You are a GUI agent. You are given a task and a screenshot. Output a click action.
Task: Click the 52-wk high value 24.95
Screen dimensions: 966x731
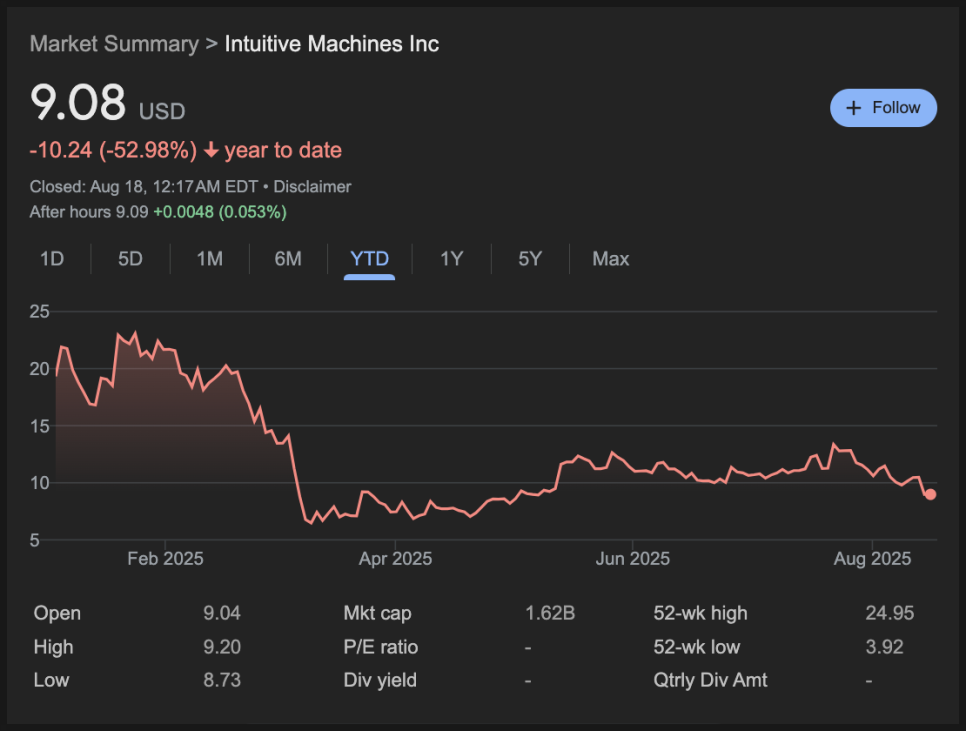tap(890, 613)
